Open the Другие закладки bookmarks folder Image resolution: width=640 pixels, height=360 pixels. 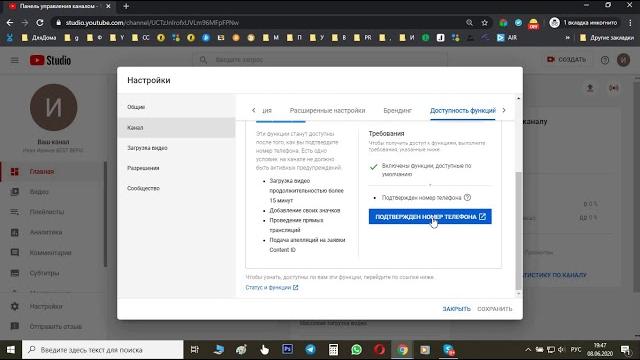pos(607,38)
